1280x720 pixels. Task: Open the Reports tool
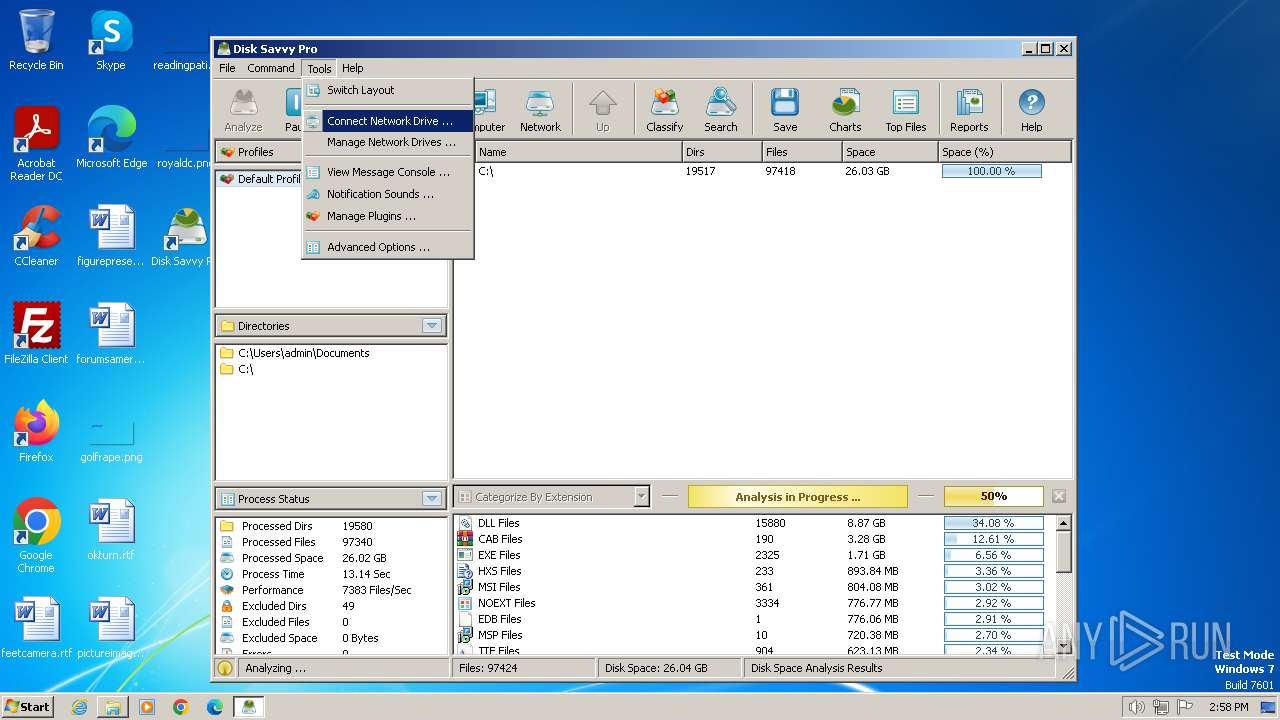click(x=969, y=110)
